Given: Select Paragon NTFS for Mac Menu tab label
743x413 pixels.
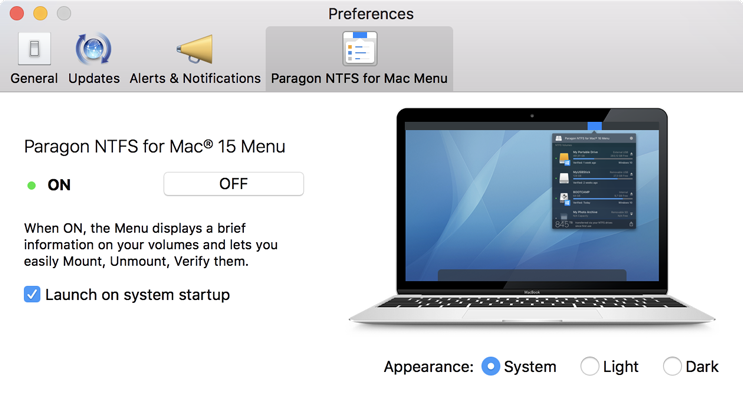Looking at the screenshot, I should pos(359,78).
